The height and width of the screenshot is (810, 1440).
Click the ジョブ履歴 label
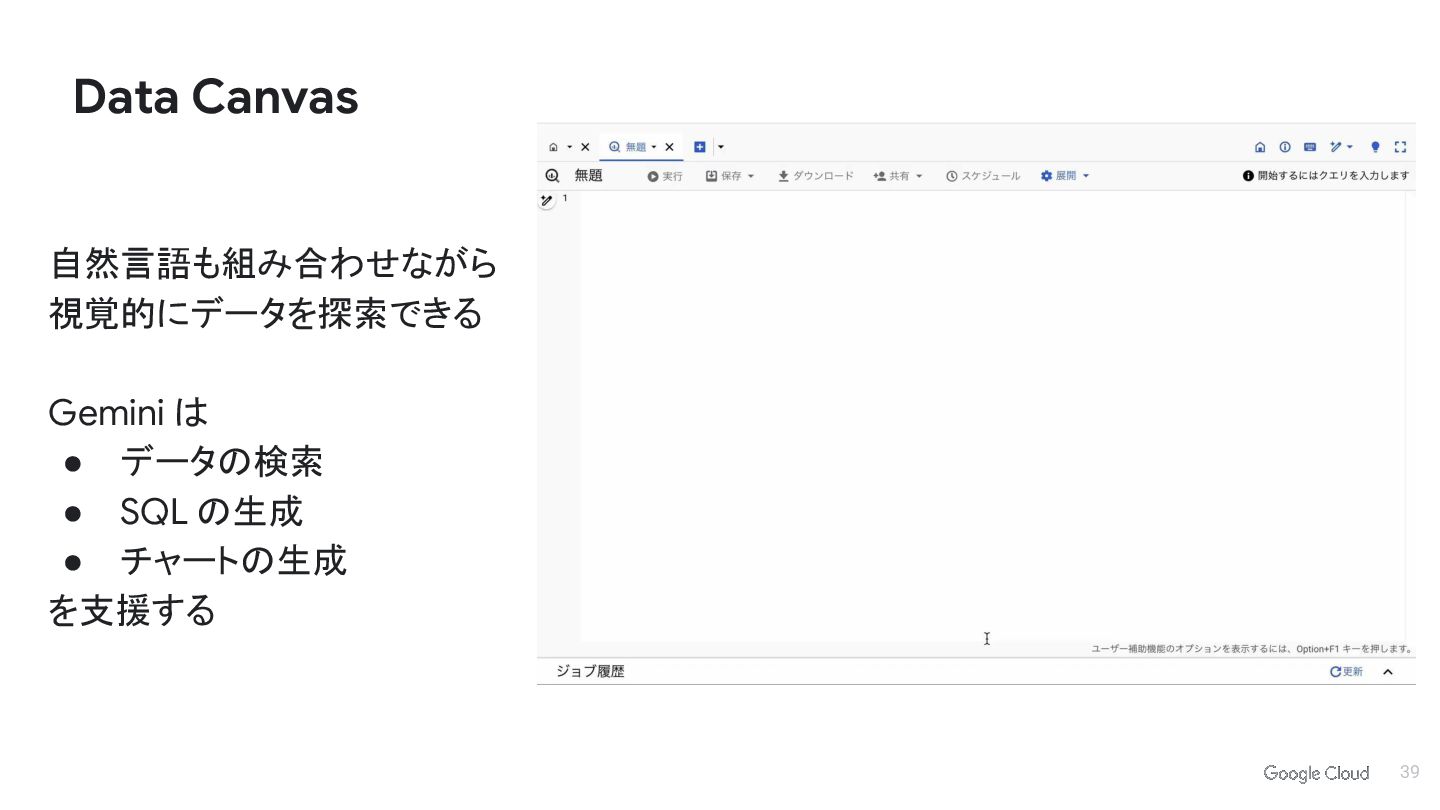point(590,672)
